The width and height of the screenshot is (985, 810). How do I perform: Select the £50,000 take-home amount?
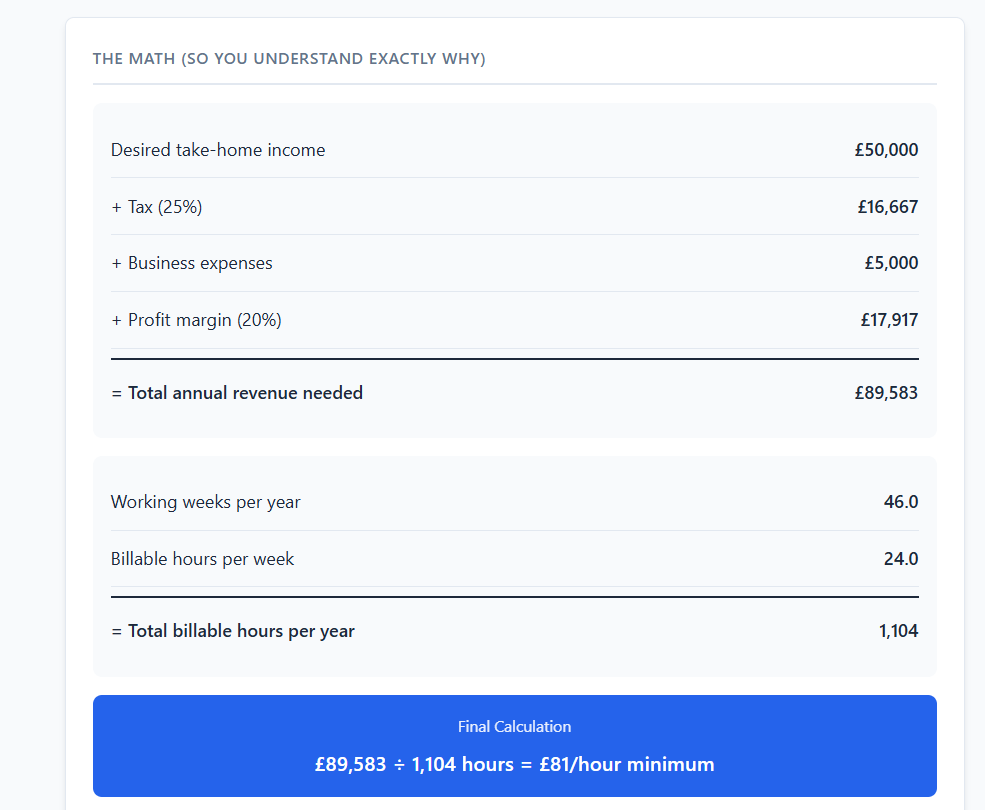886,150
